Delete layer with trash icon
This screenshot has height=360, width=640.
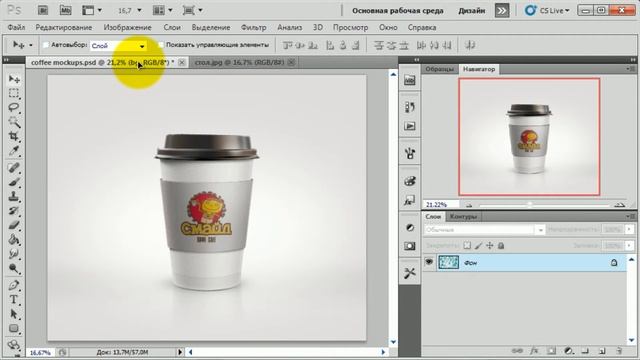pyautogui.click(x=619, y=351)
